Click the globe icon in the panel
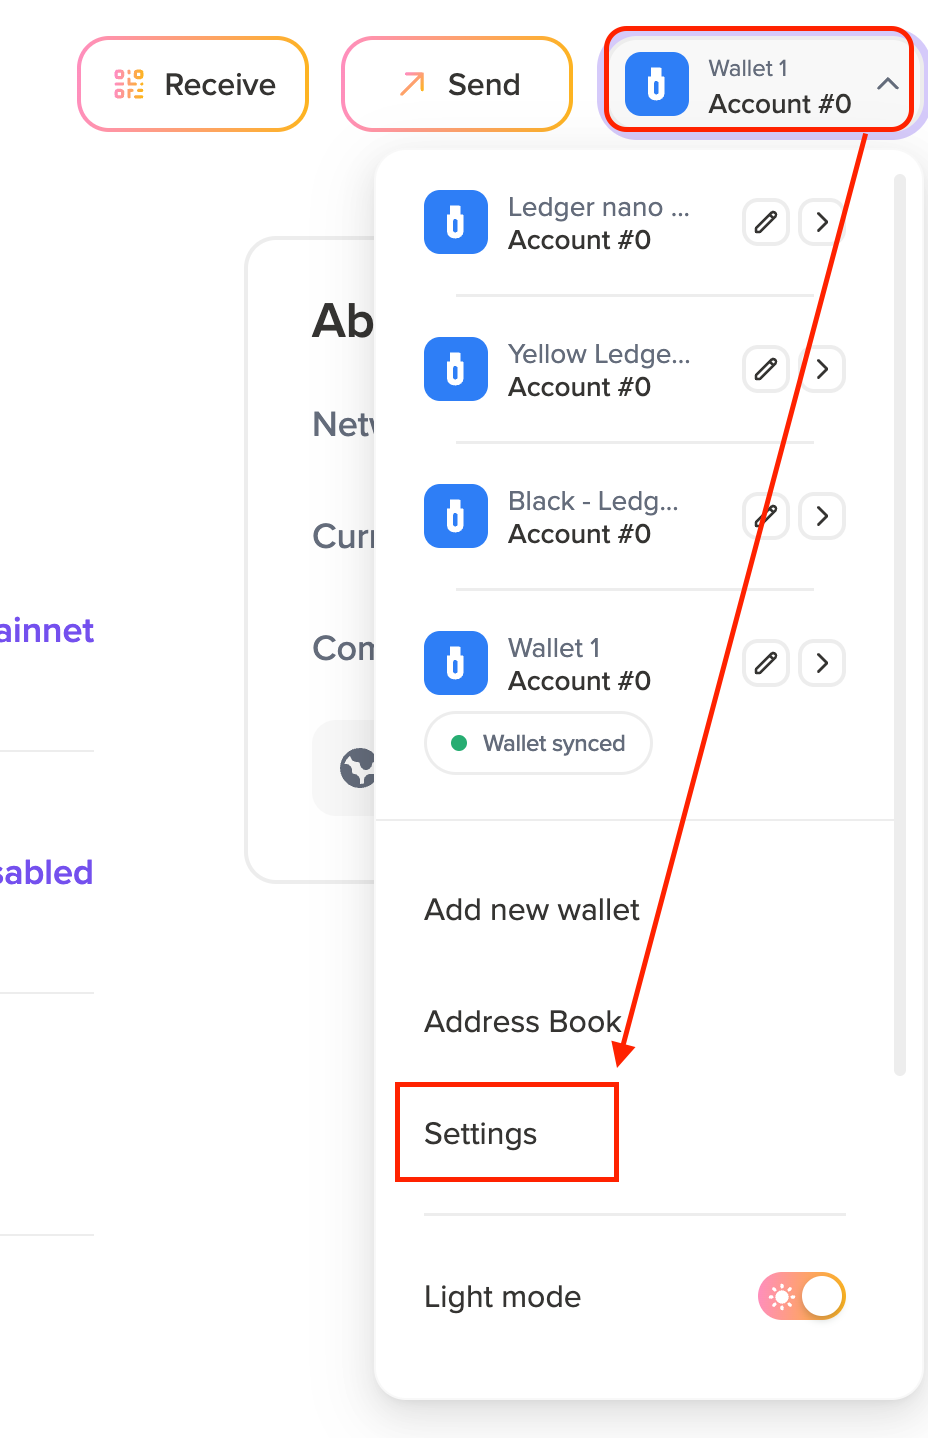This screenshot has width=928, height=1438. click(x=357, y=768)
